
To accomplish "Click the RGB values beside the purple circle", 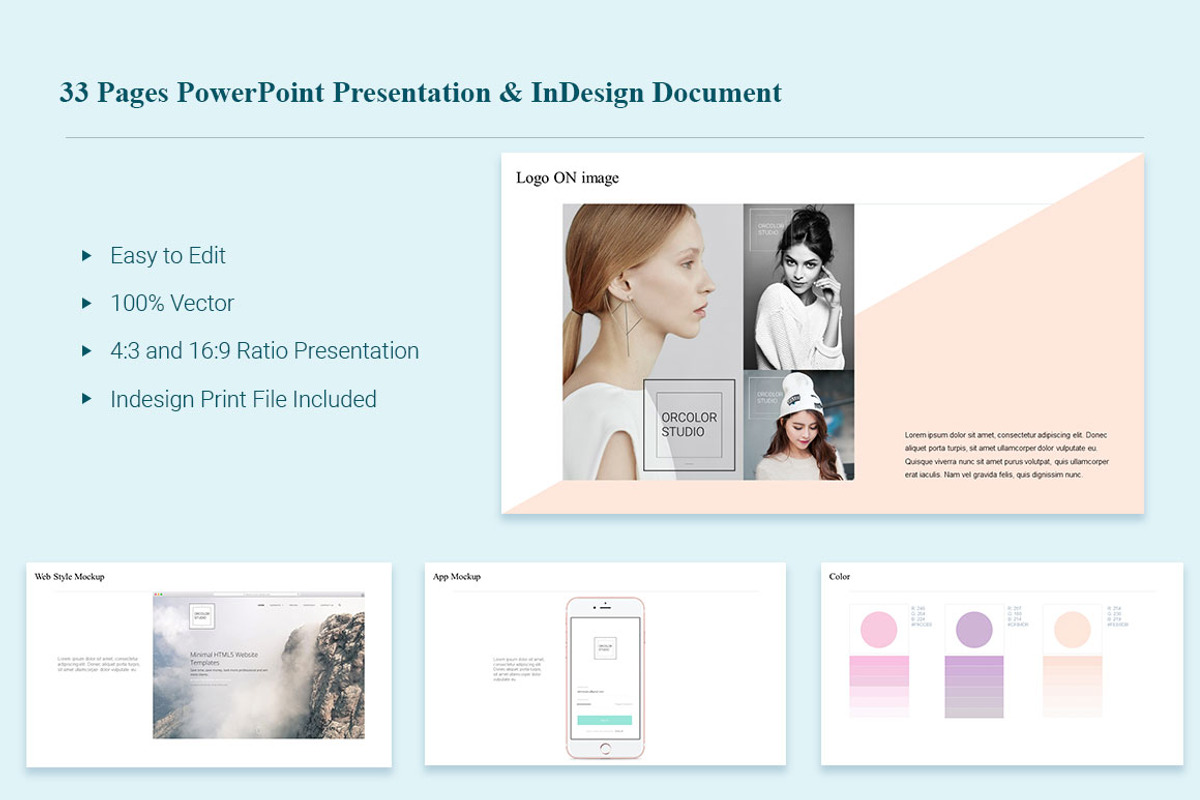I will (x=1018, y=616).
